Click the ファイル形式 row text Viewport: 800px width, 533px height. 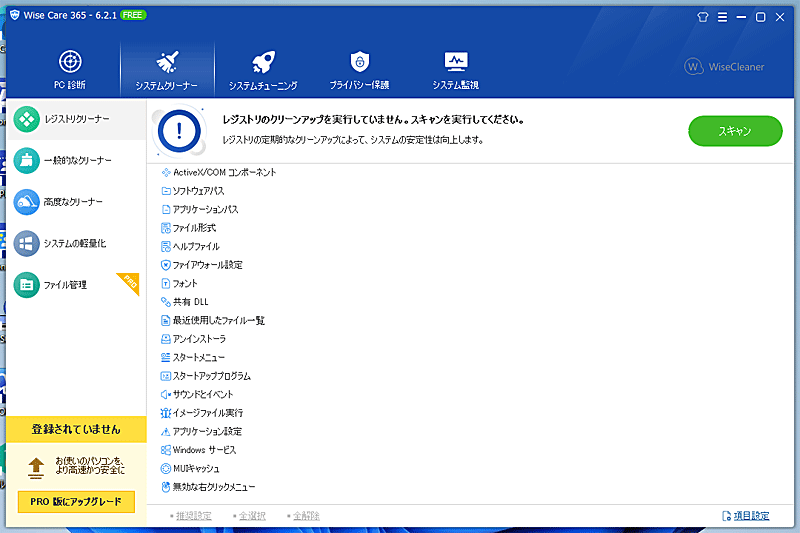point(194,228)
